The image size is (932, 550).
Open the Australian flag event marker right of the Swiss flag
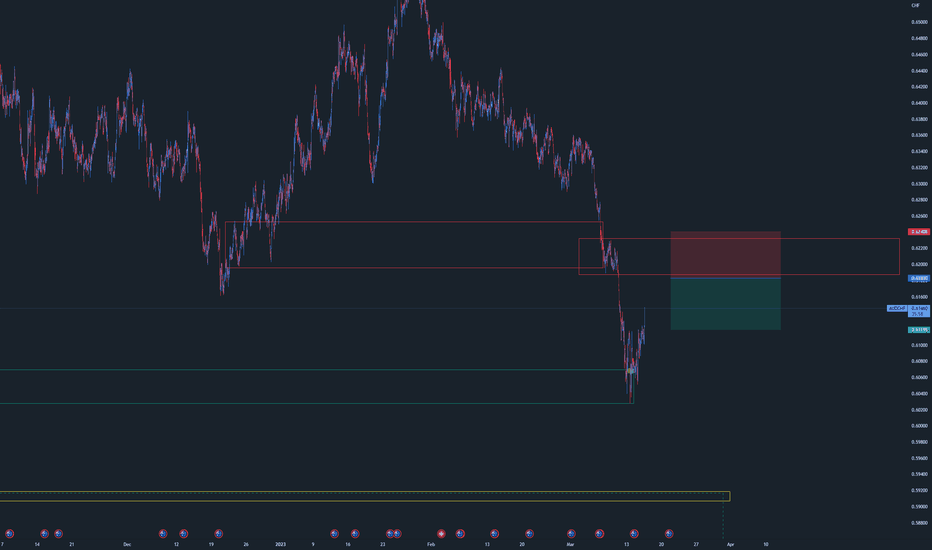tap(459, 534)
